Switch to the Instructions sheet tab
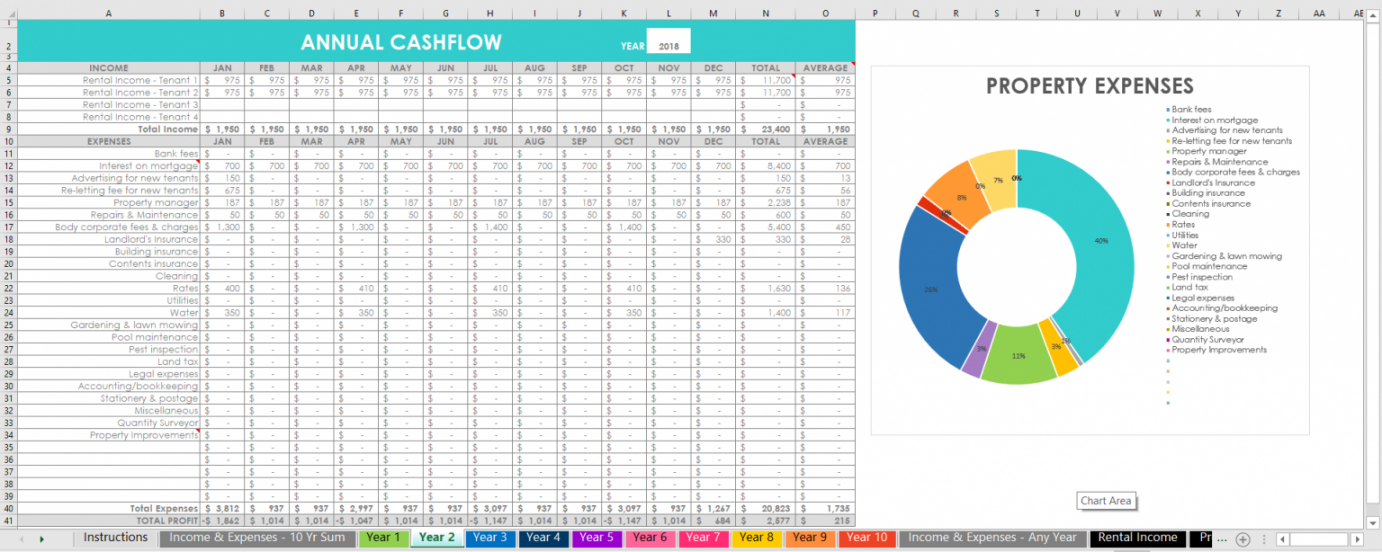 click(115, 538)
